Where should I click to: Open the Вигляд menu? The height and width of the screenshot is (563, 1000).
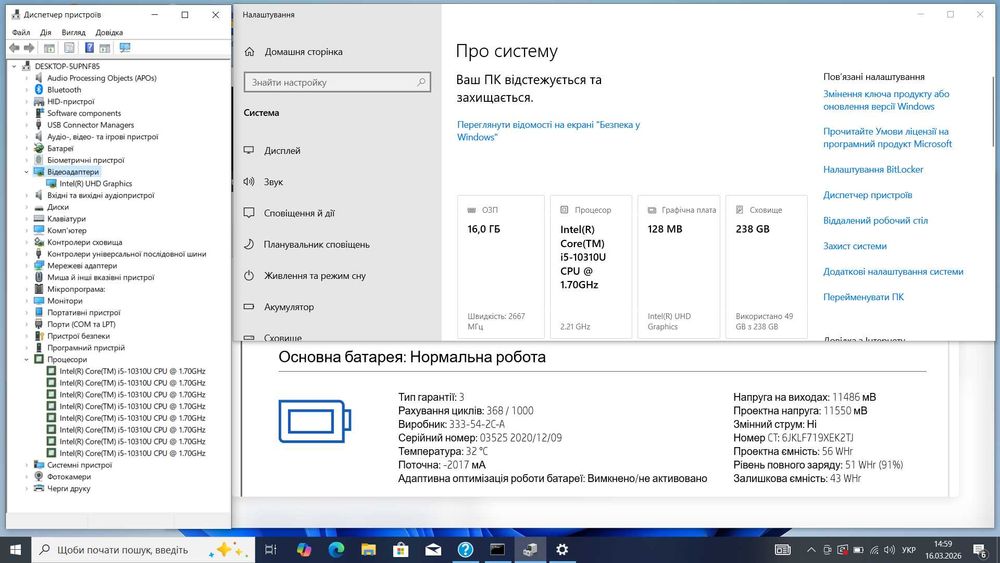point(73,33)
